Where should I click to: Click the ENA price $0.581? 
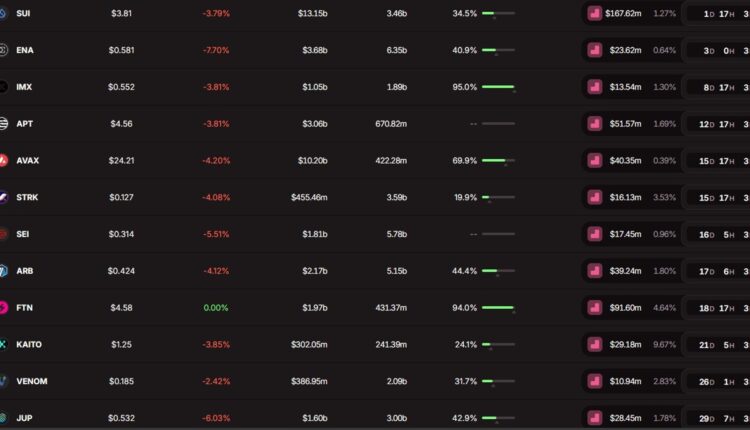122,50
